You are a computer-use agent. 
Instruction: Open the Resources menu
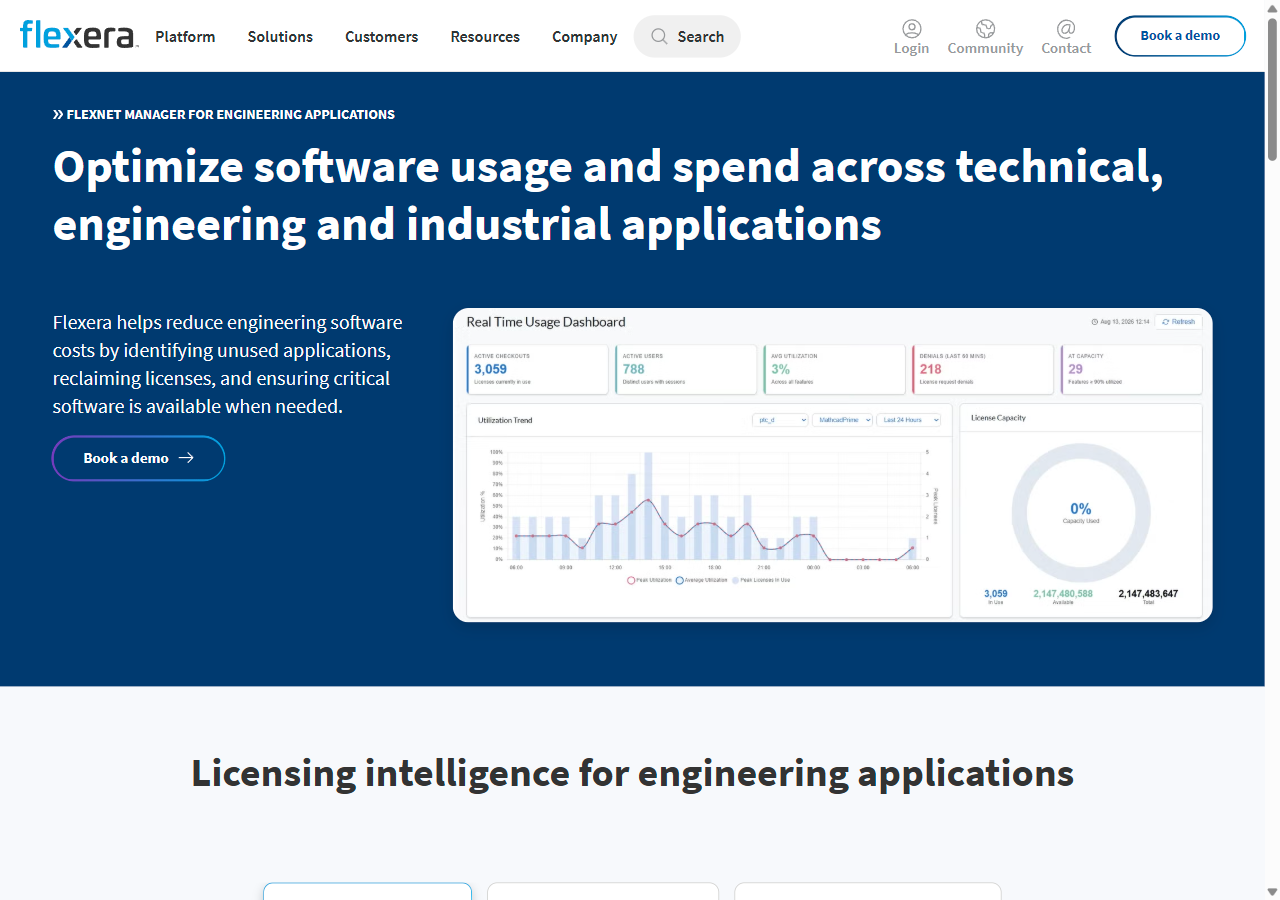(x=485, y=36)
